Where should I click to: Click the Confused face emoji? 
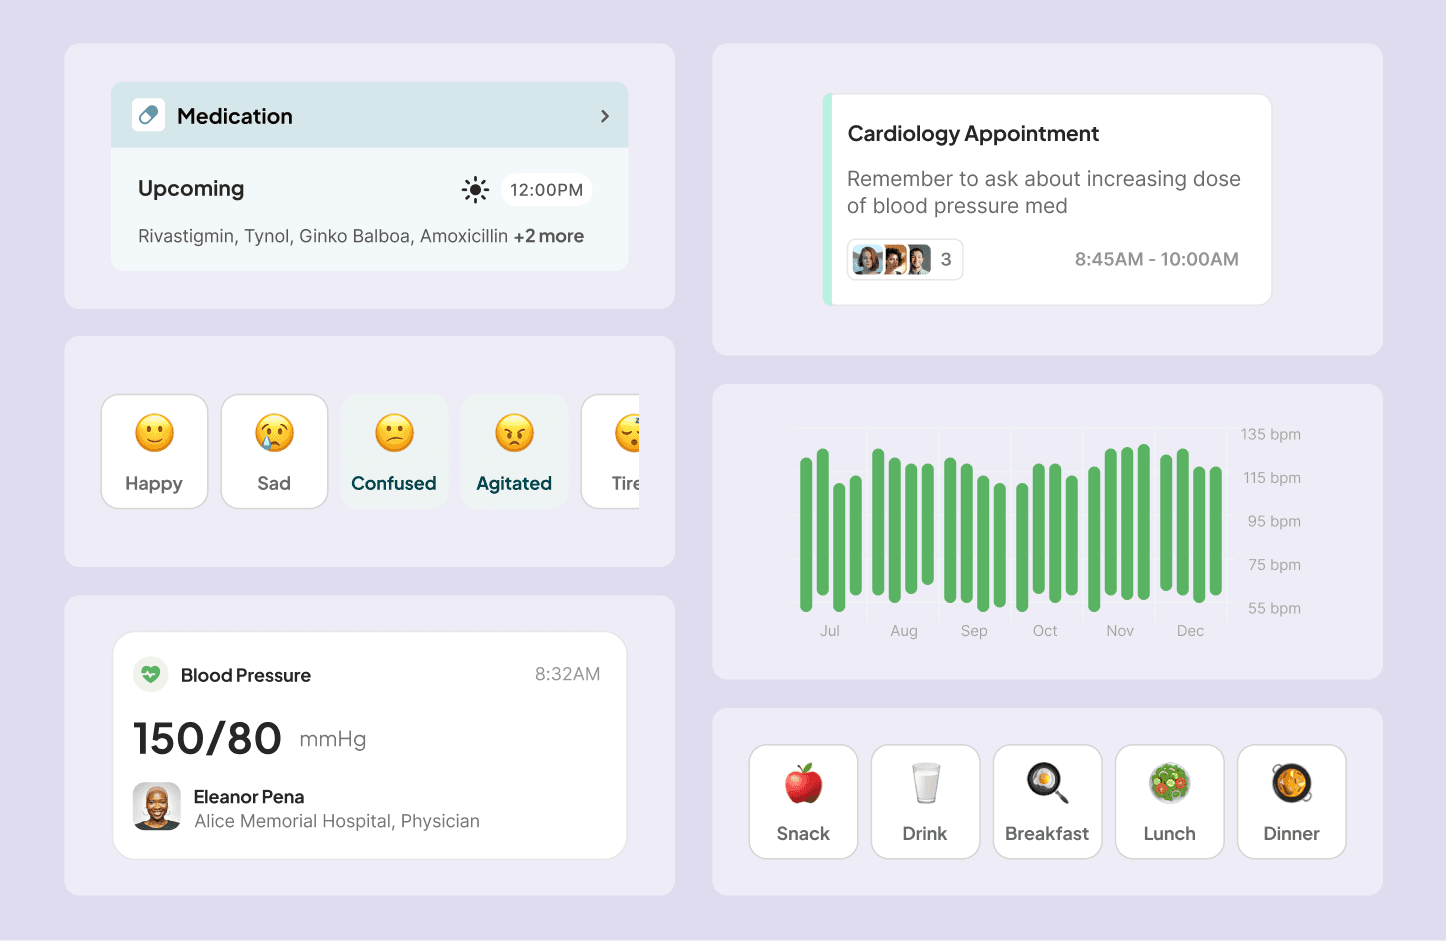tap(394, 433)
